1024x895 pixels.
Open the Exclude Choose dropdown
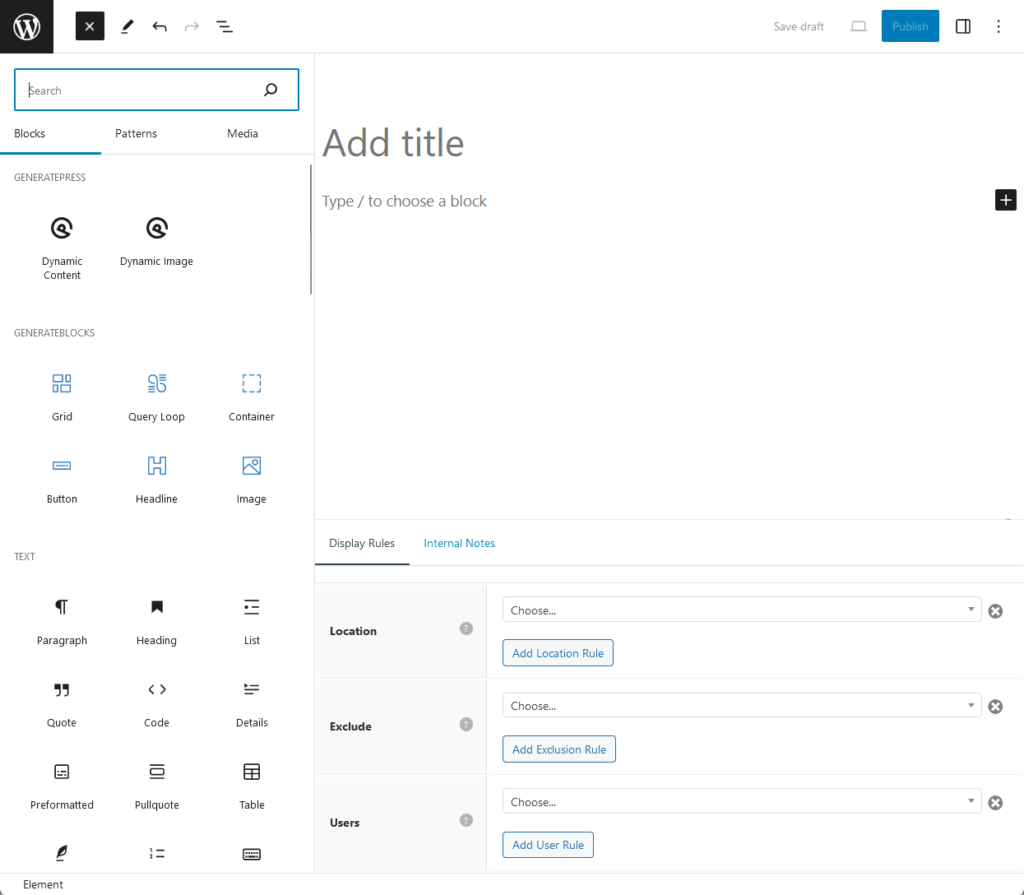741,705
